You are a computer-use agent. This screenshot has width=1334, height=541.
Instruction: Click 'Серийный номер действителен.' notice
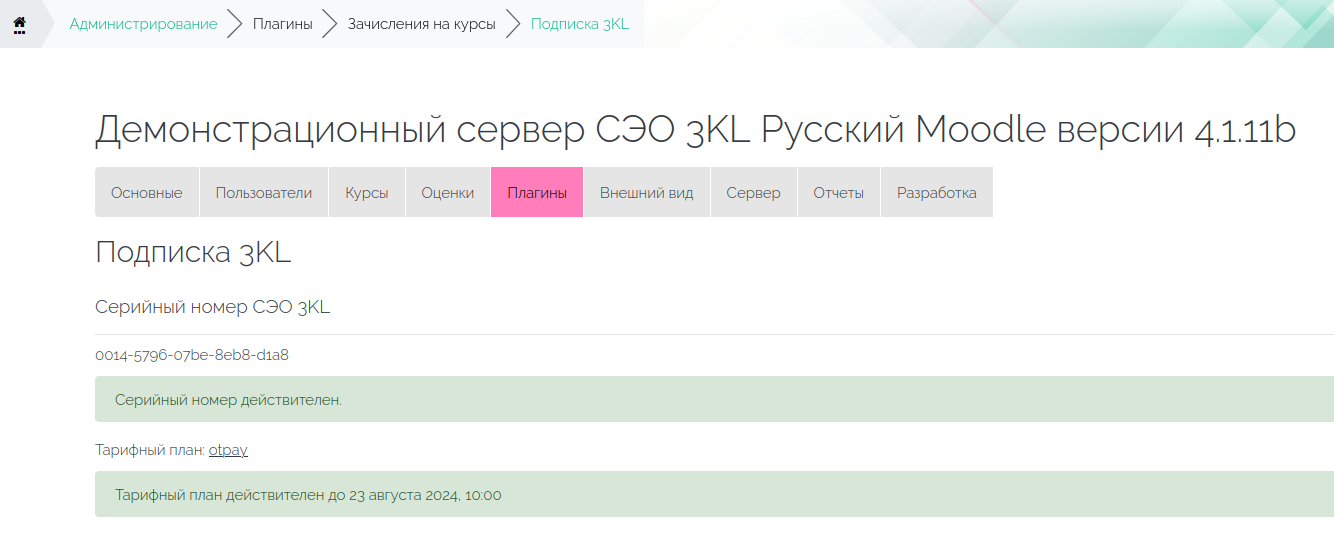[x=714, y=399]
